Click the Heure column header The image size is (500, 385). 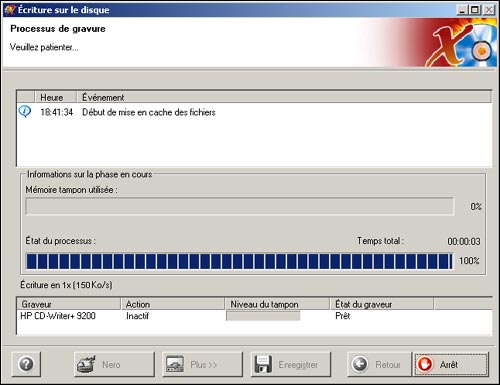coord(56,97)
